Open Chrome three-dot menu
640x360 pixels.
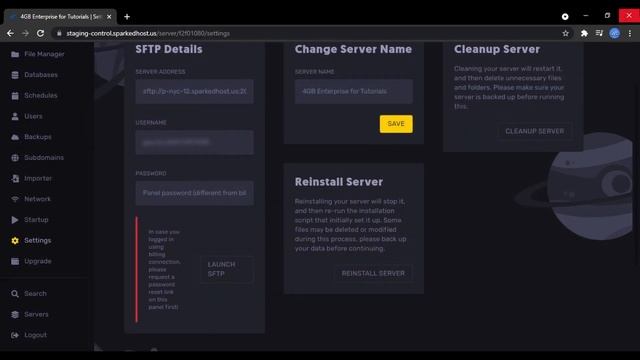coord(630,33)
